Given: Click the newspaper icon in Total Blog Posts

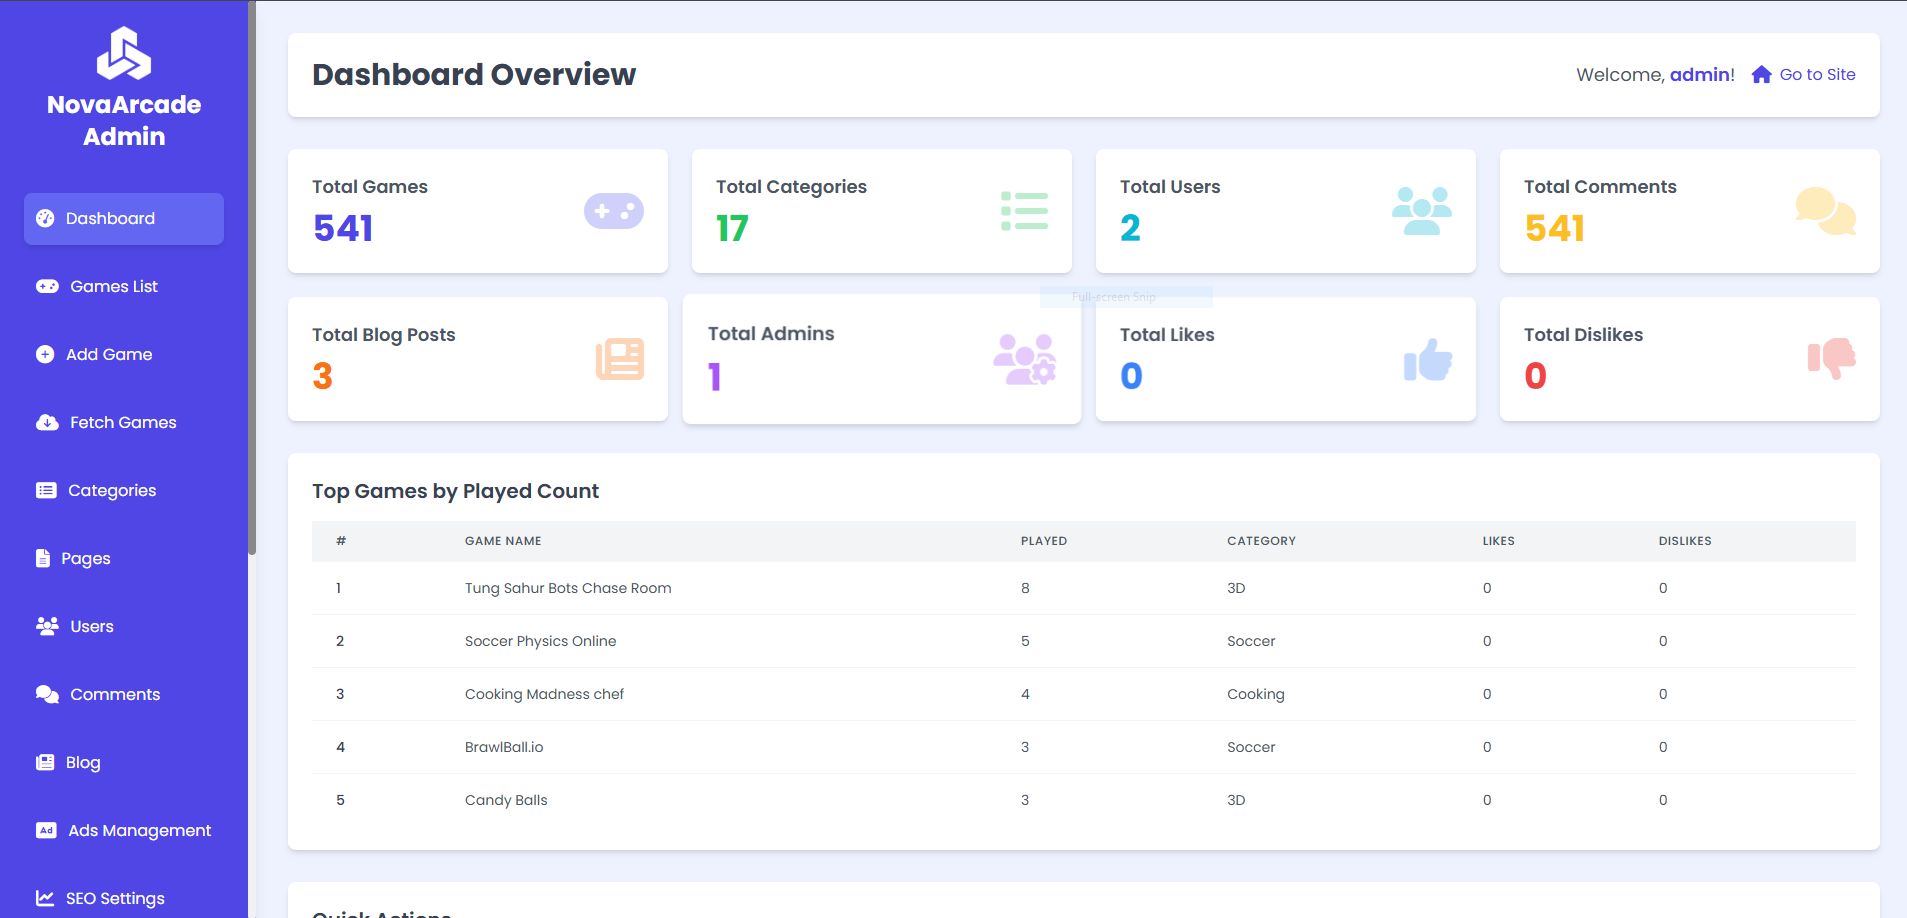Looking at the screenshot, I should point(620,359).
